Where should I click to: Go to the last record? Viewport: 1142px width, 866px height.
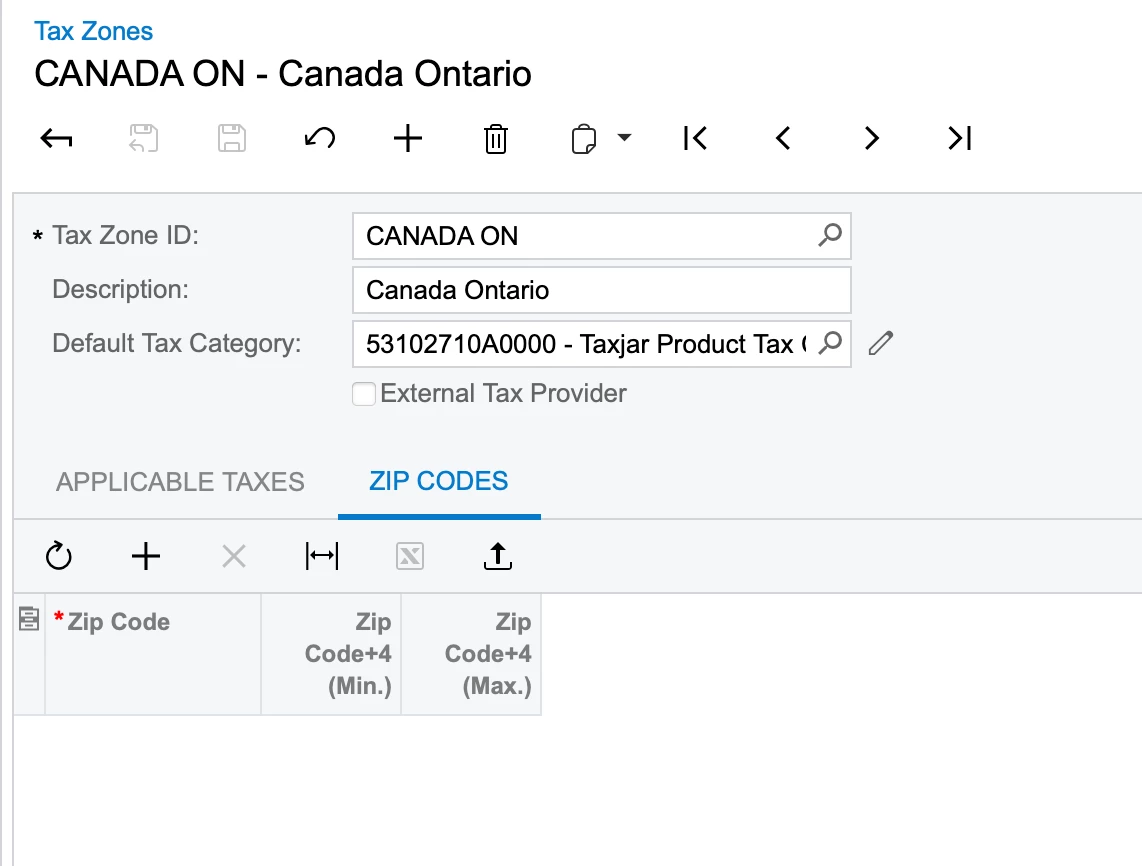coord(959,139)
